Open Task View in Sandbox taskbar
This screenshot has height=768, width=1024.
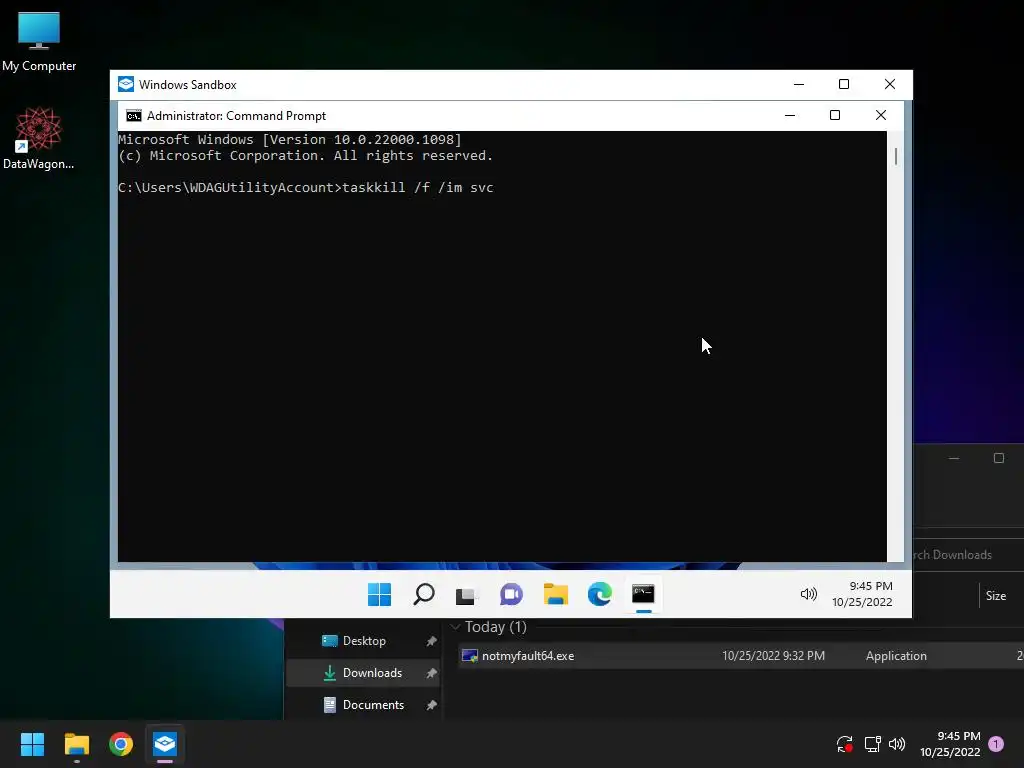466,594
